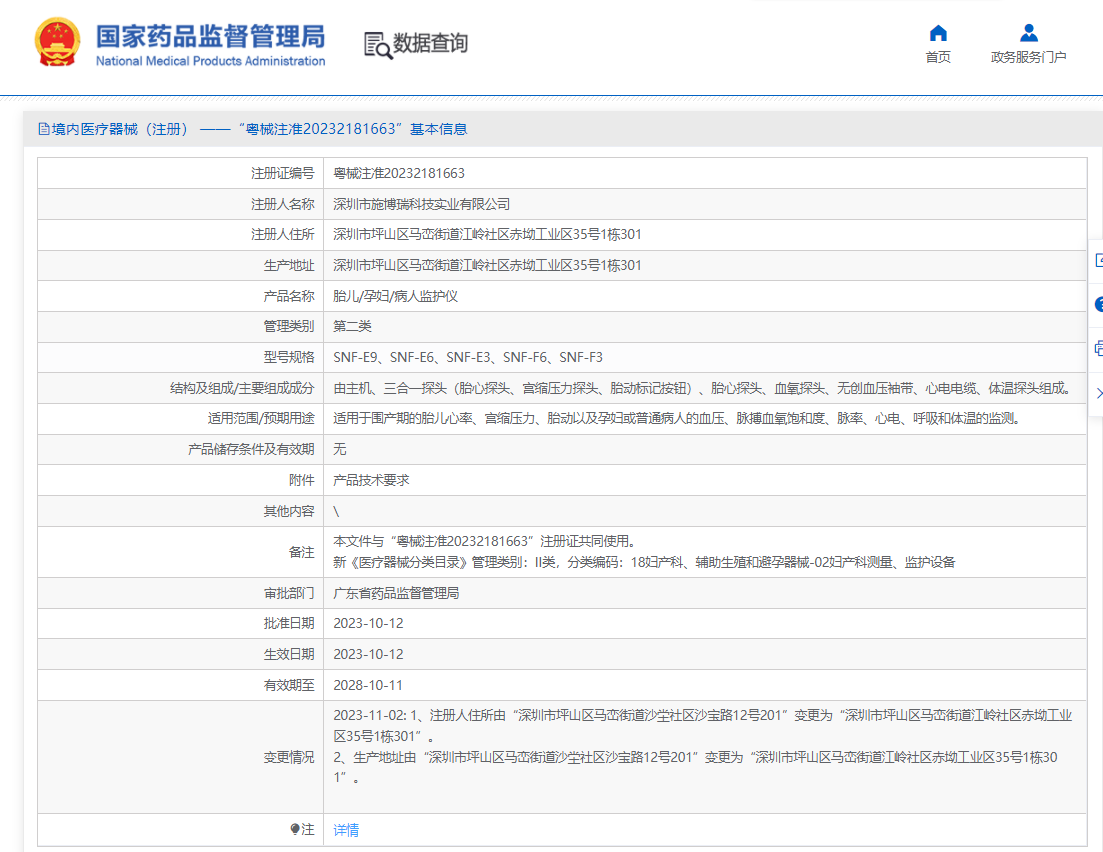The height and width of the screenshot is (852, 1103).
Task: Click the 产品技术要求 attachment entry
Action: tap(371, 481)
